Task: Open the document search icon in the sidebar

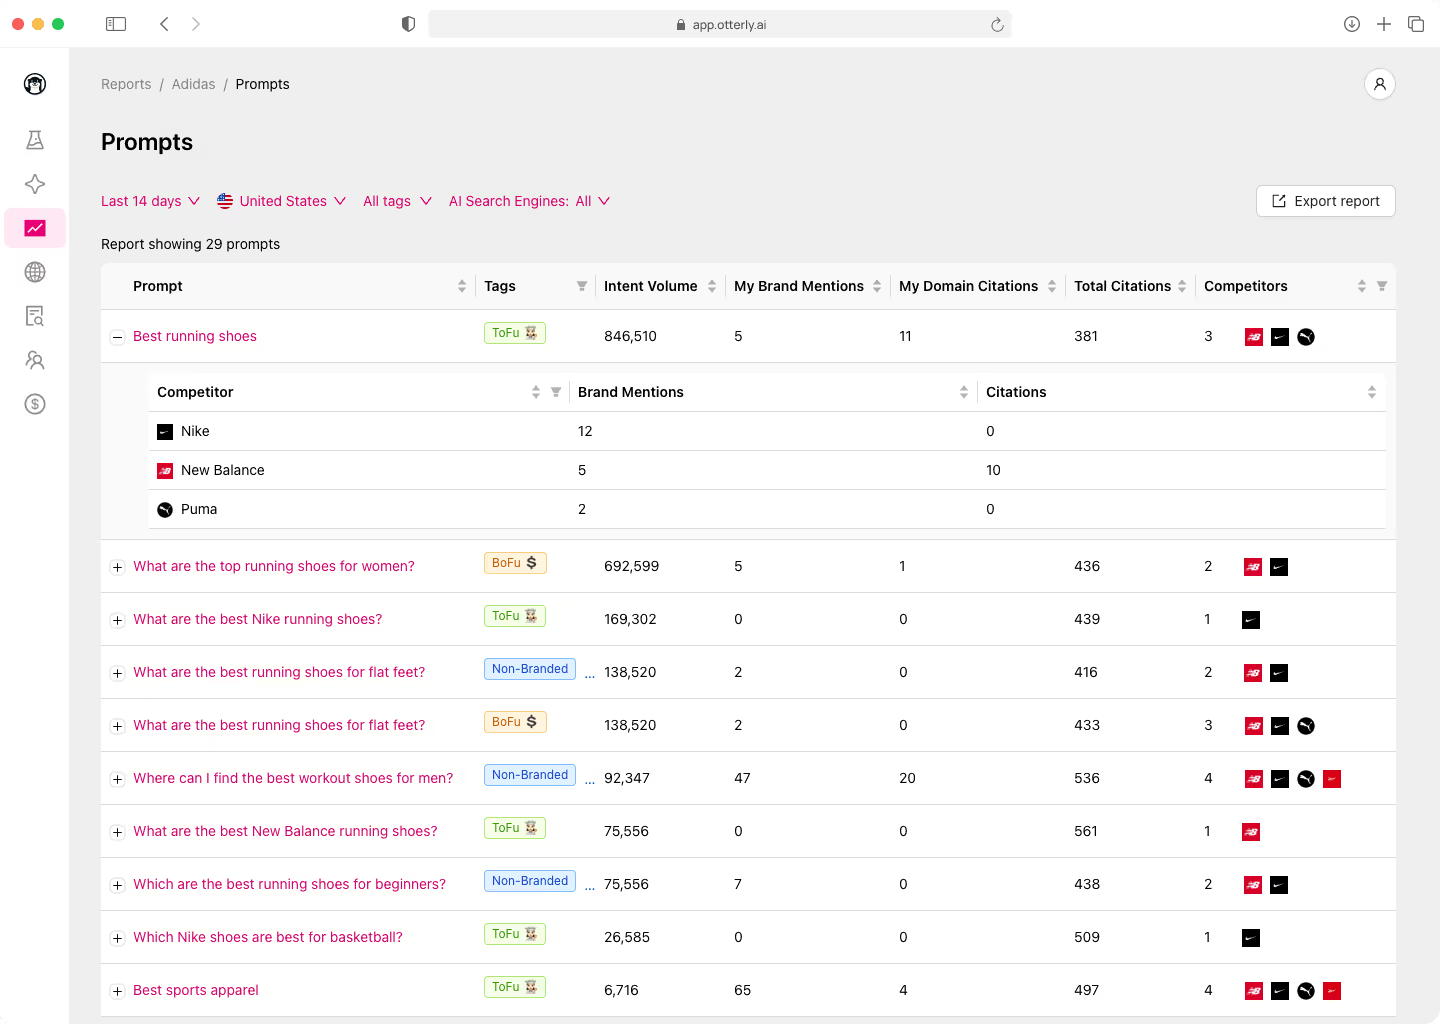Action: coord(35,316)
